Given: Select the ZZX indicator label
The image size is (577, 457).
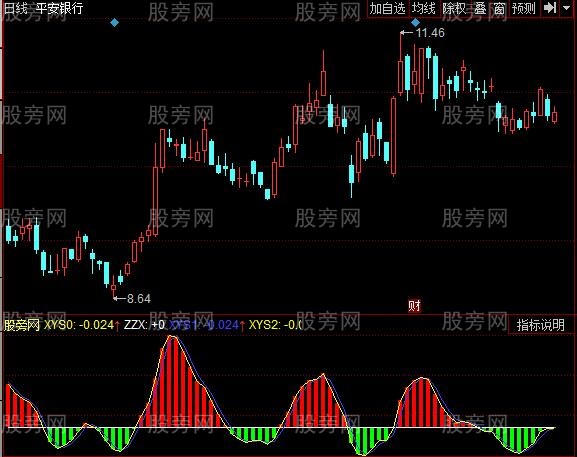Looking at the screenshot, I should (144, 325).
